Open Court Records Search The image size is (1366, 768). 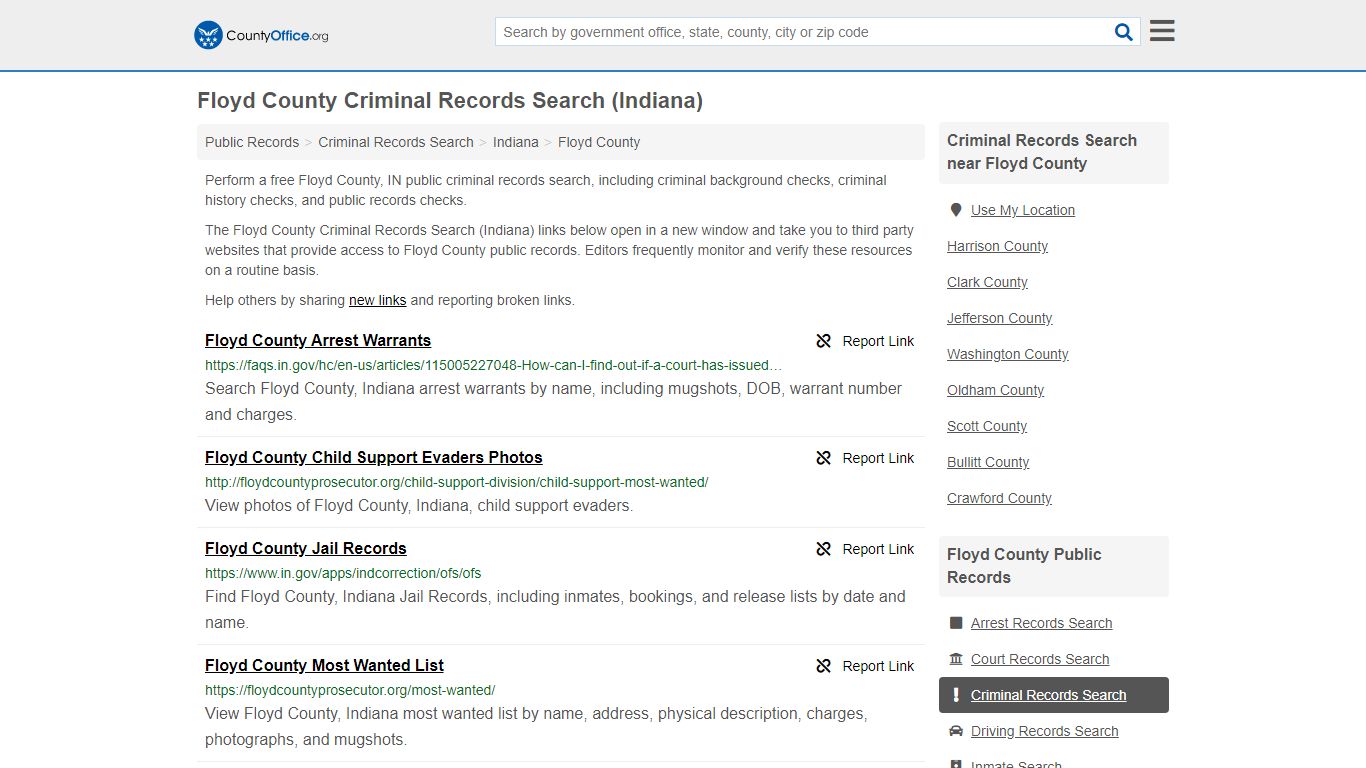pos(1040,659)
